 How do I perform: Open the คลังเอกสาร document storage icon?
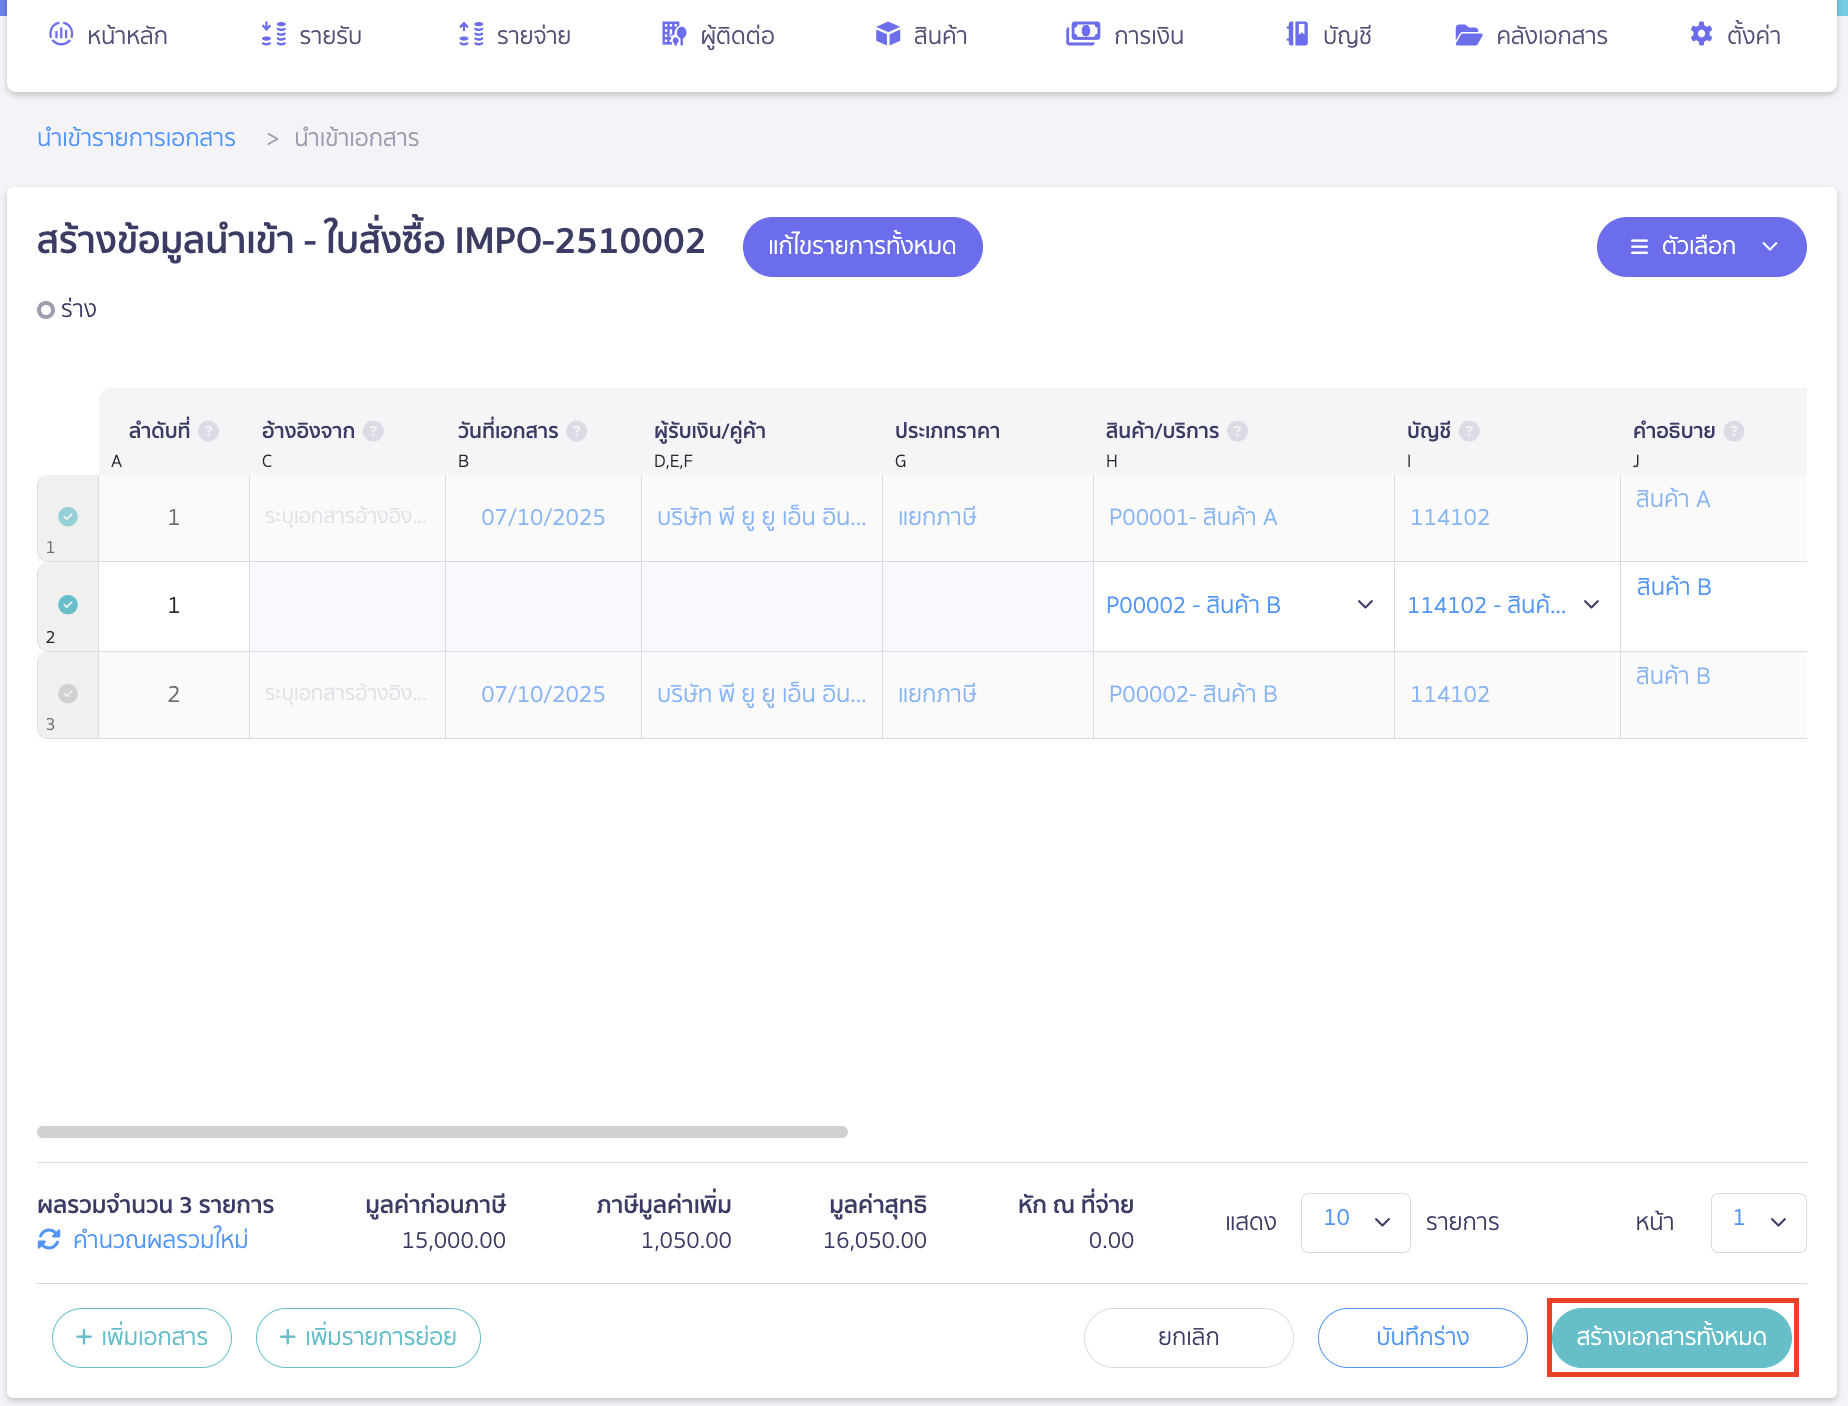click(1468, 33)
